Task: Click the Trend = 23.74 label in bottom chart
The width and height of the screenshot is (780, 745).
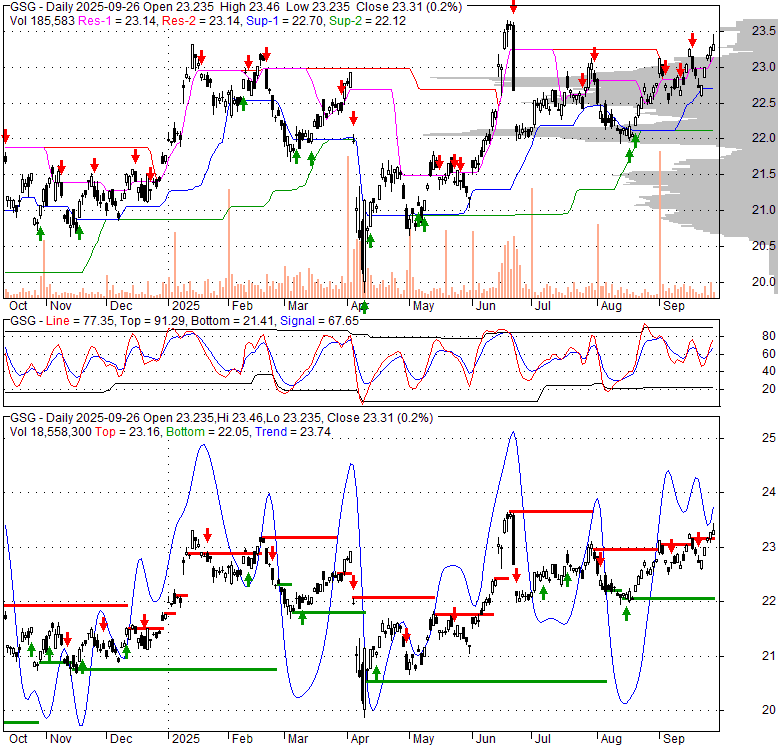Action: tap(293, 432)
